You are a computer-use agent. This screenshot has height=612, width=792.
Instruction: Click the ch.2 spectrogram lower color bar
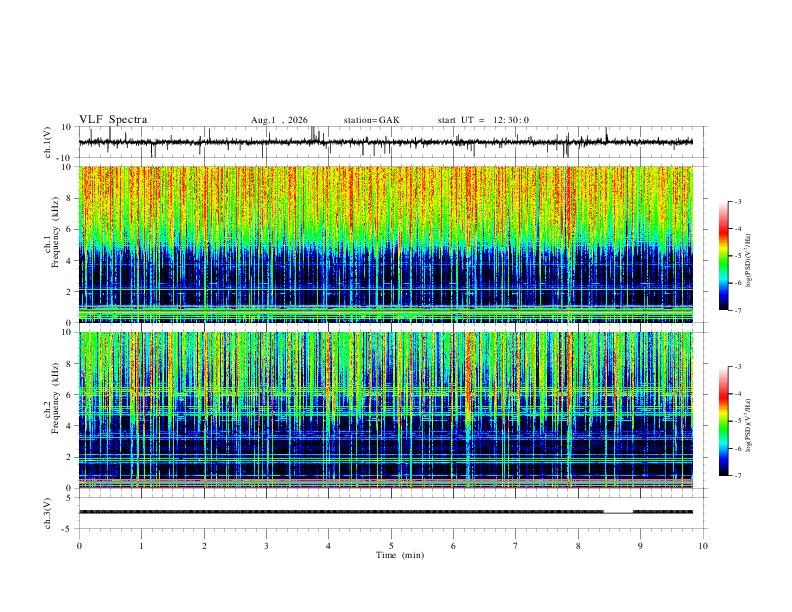724,421
